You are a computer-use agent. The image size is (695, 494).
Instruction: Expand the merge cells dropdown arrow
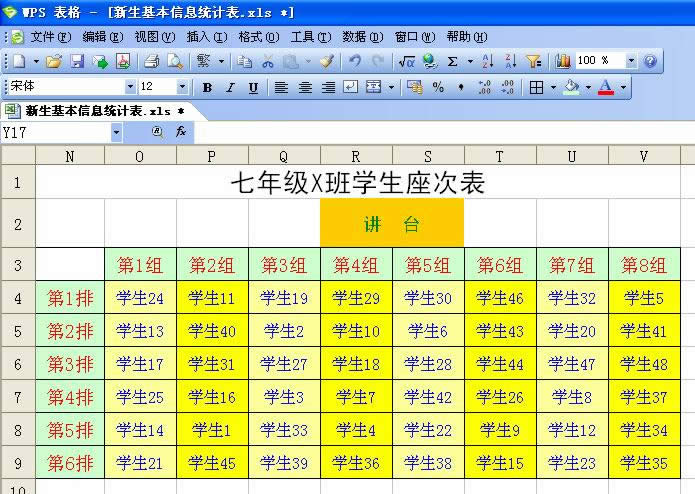(391, 87)
